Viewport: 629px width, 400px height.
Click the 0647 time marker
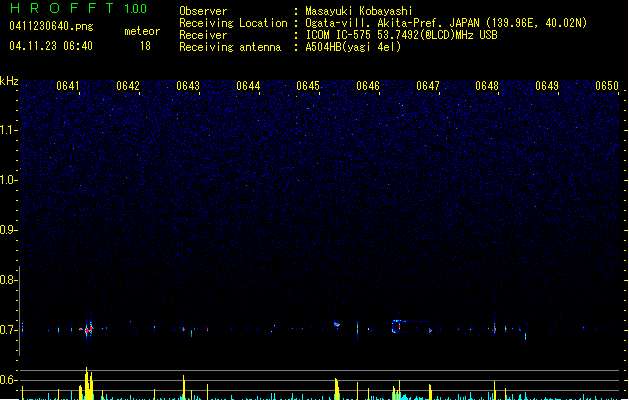coord(428,86)
